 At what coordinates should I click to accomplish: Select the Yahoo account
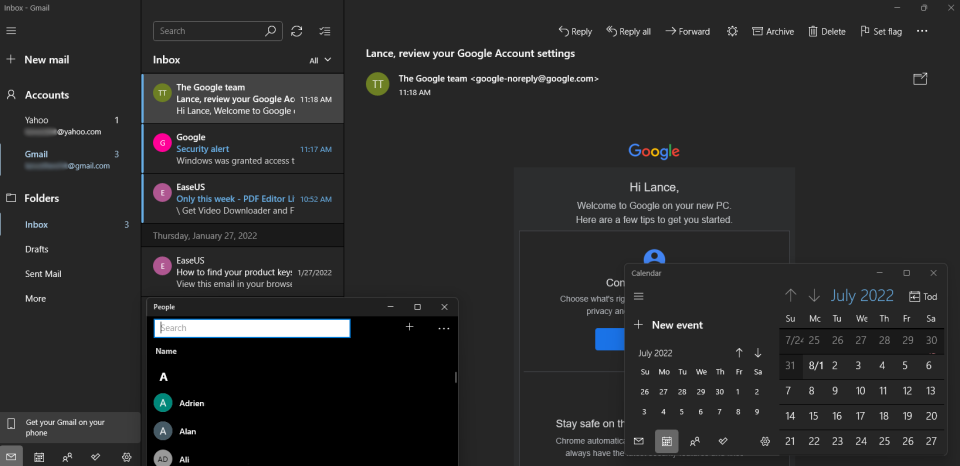click(x=70, y=126)
